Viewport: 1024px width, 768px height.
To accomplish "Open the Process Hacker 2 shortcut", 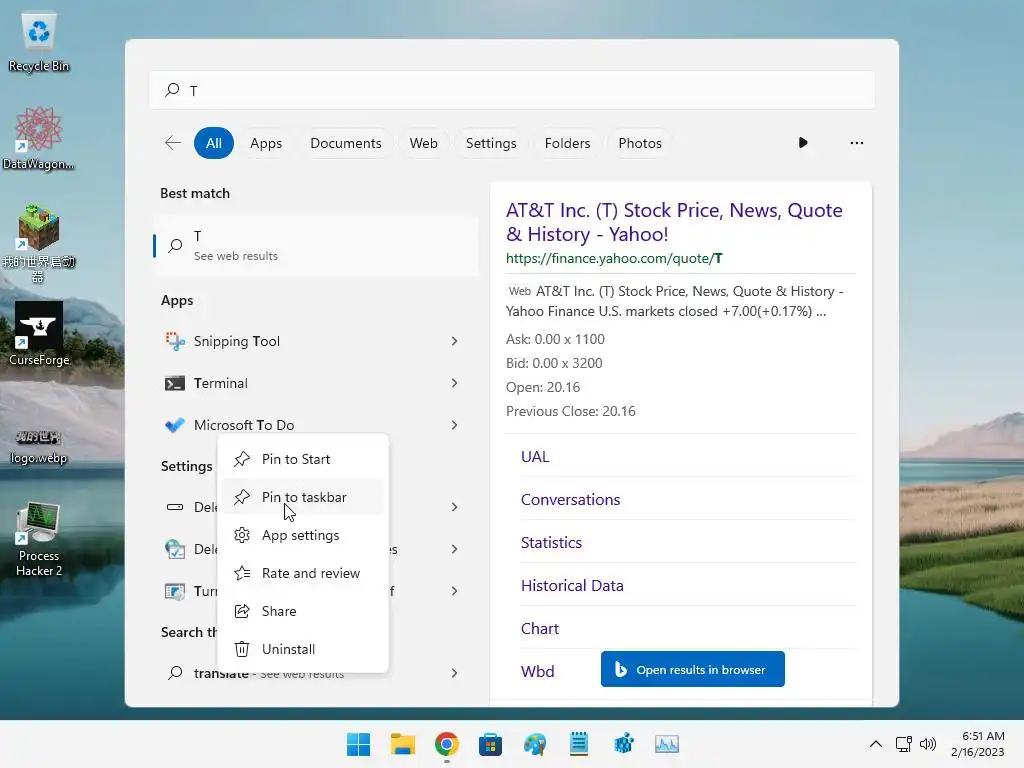I will [39, 539].
